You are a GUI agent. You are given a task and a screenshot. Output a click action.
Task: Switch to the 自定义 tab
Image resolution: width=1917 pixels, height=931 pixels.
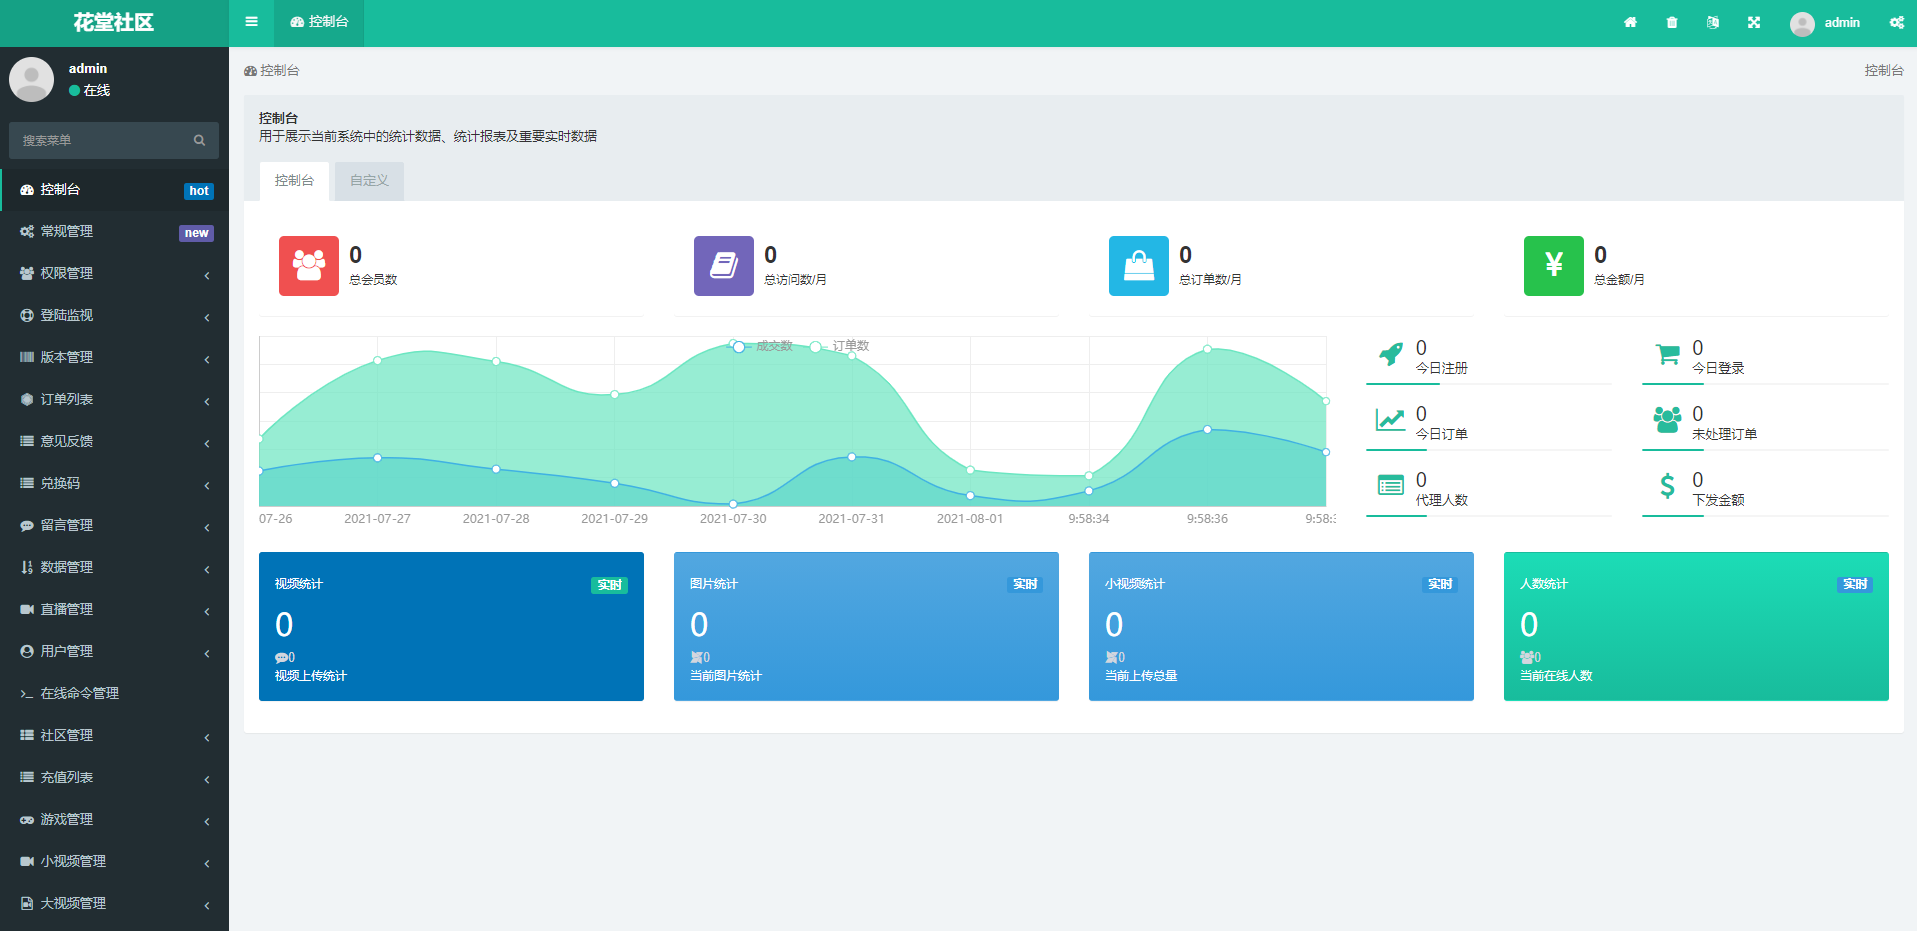[x=369, y=181]
